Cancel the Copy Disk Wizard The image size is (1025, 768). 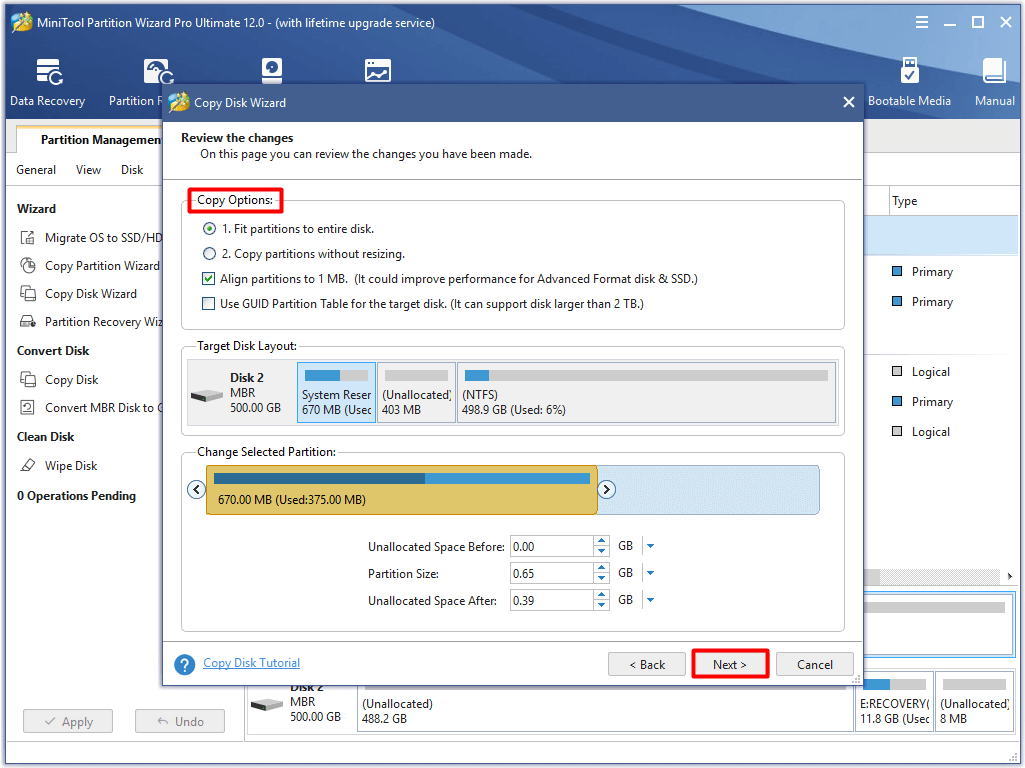[x=815, y=664]
